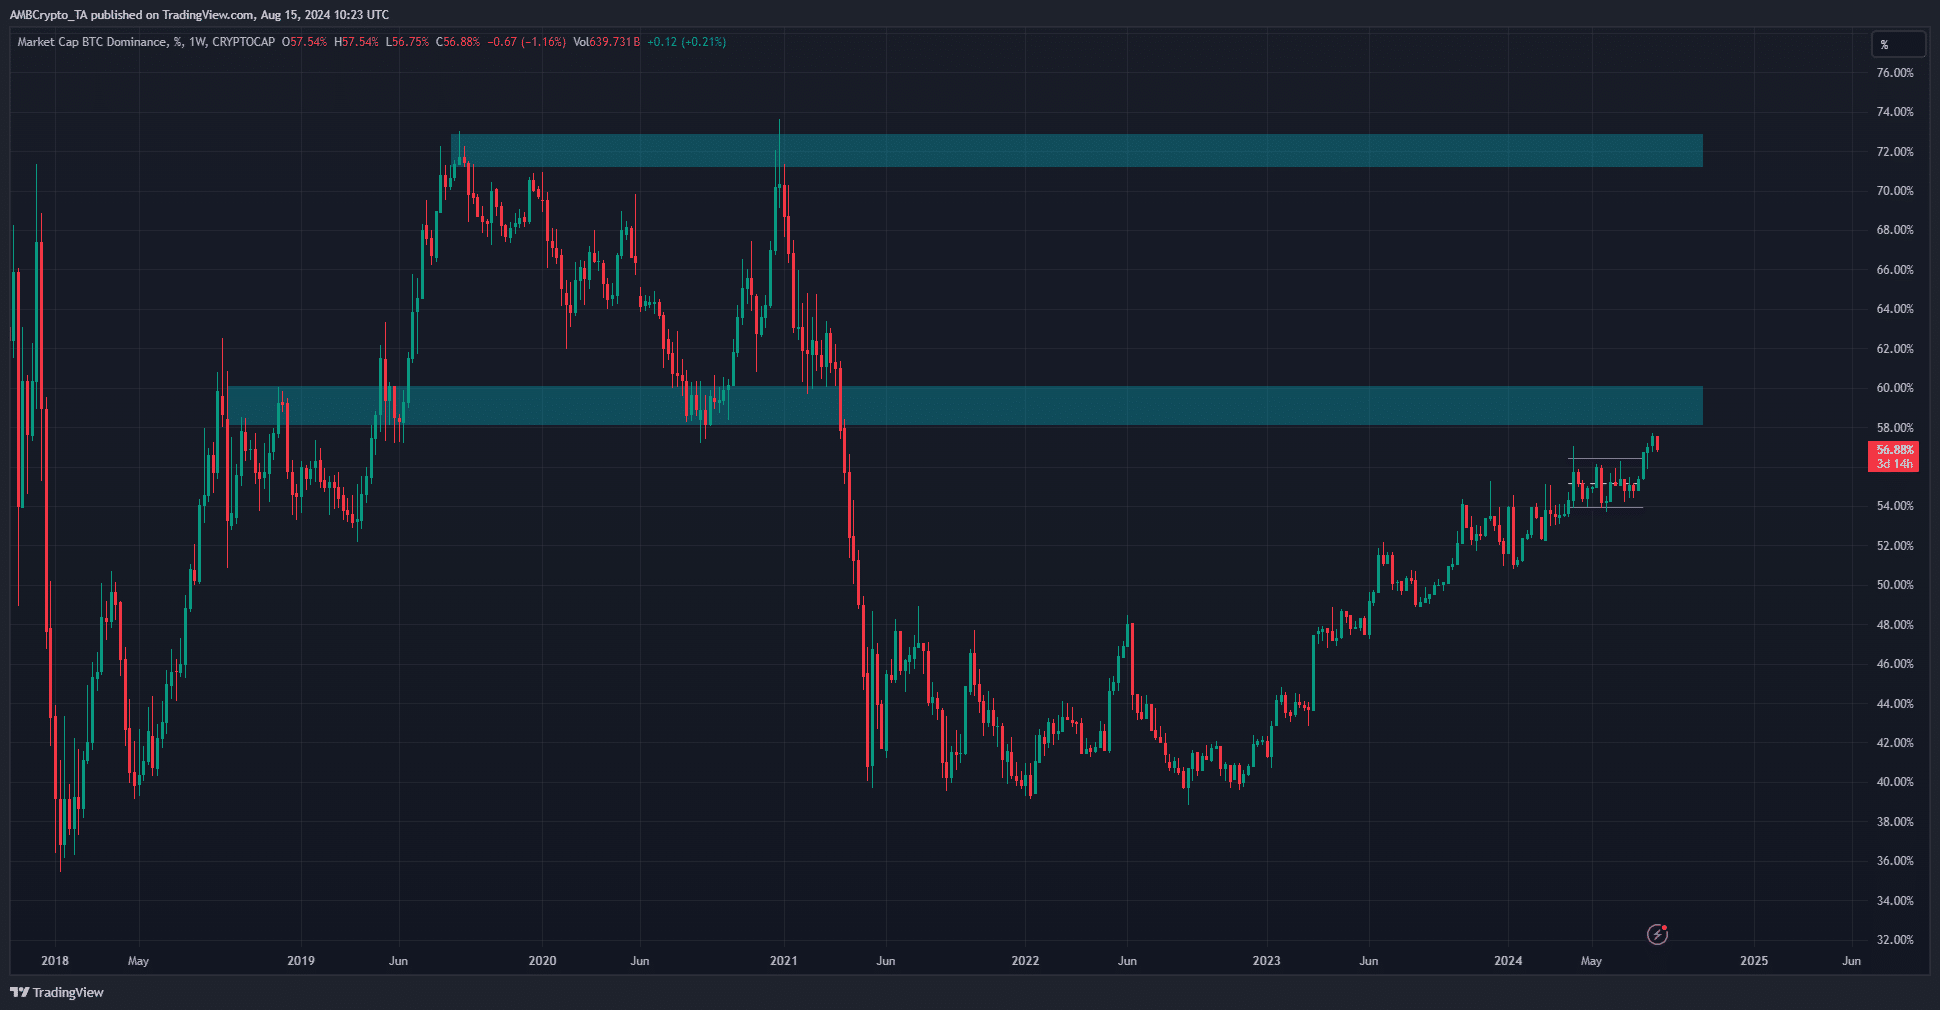Click the 2018 label on time axis

pyautogui.click(x=55, y=961)
